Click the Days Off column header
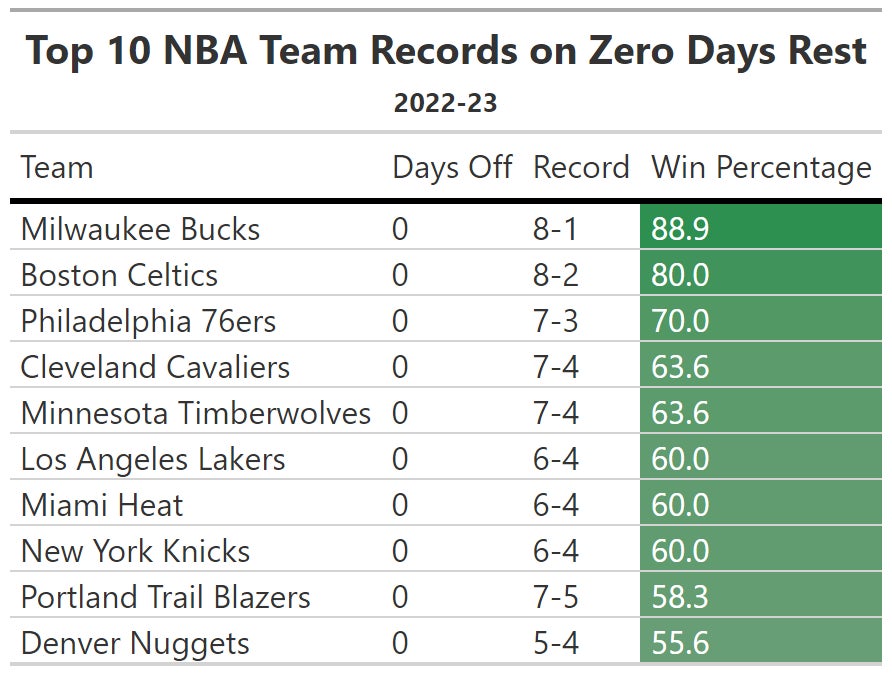Screen dimensions: 892x674 (452, 167)
